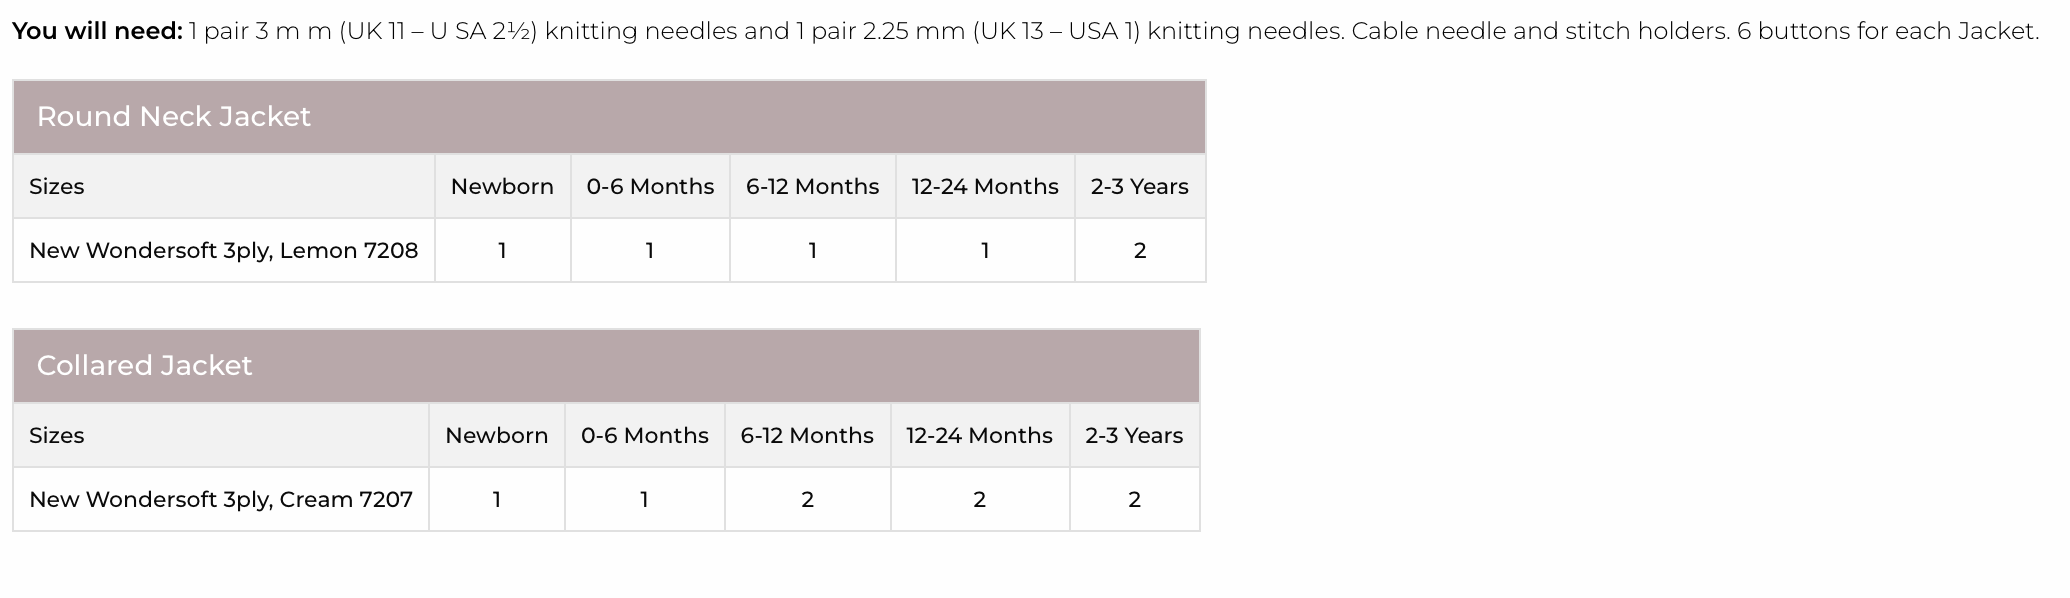Select the Lemon 7208 yarn row label
2070x598 pixels.
(223, 250)
